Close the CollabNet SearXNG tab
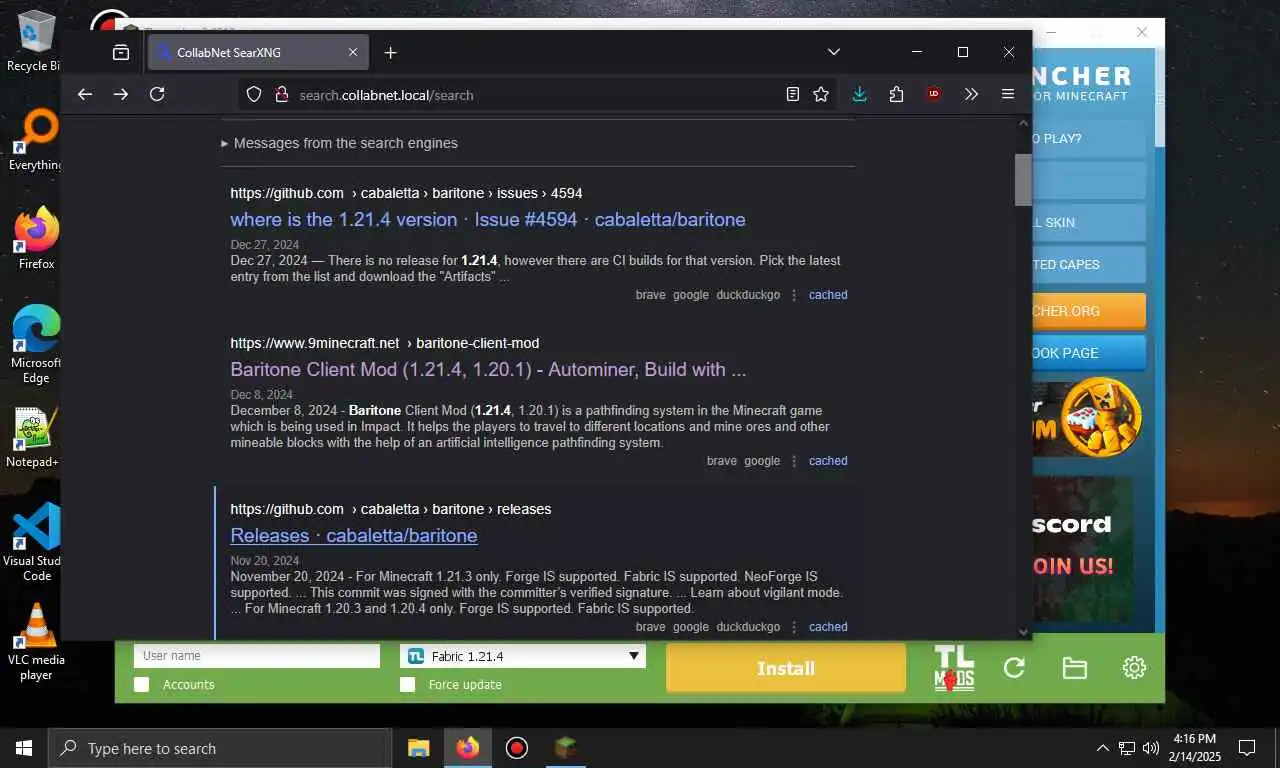 [353, 52]
